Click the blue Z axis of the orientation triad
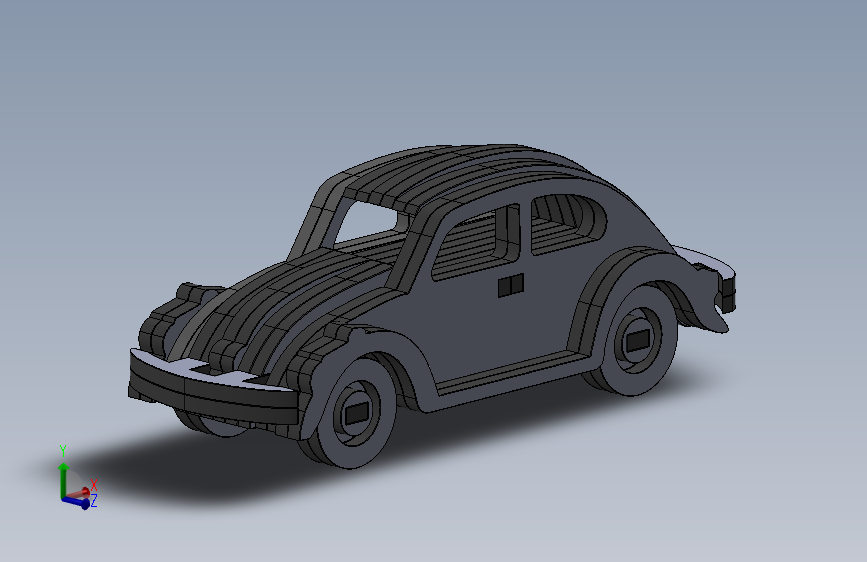Viewport: 867px width, 562px height. click(x=77, y=502)
